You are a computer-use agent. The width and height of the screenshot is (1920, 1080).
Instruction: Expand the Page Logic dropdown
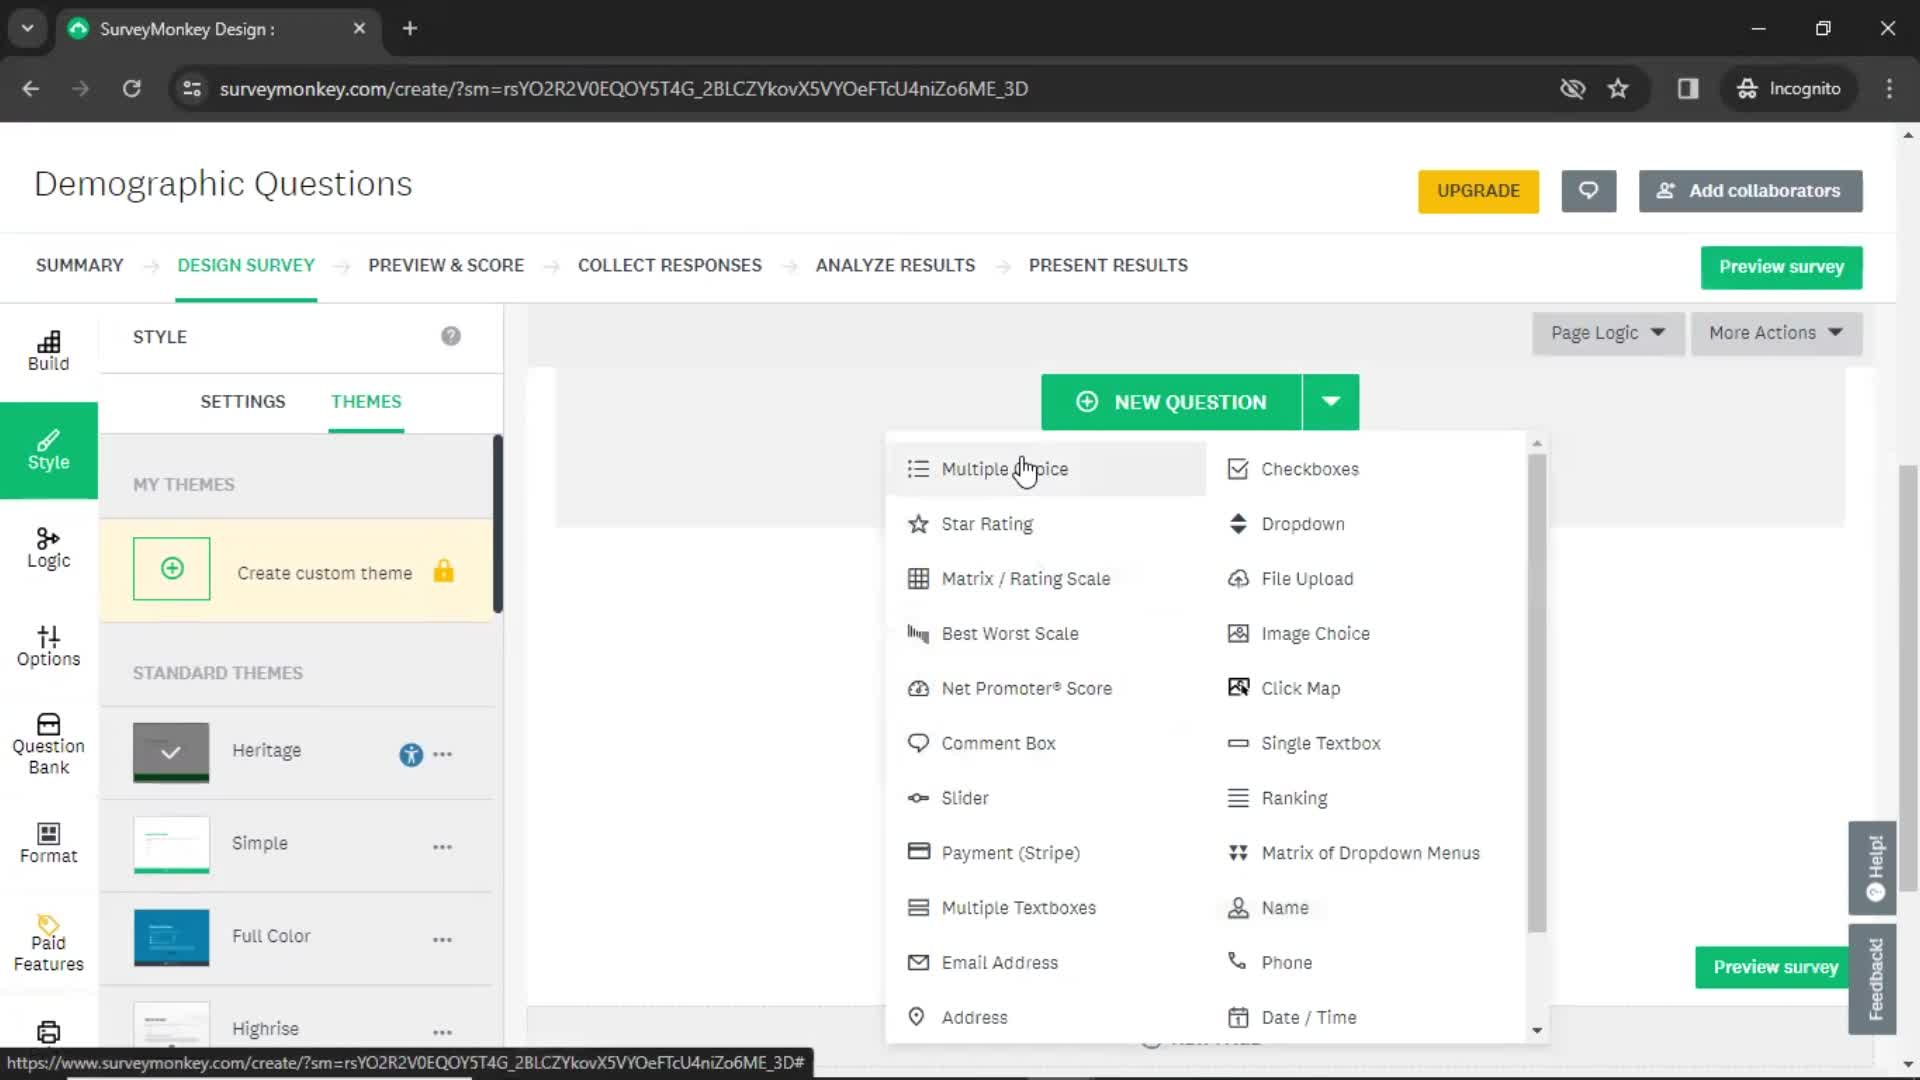tap(1606, 332)
